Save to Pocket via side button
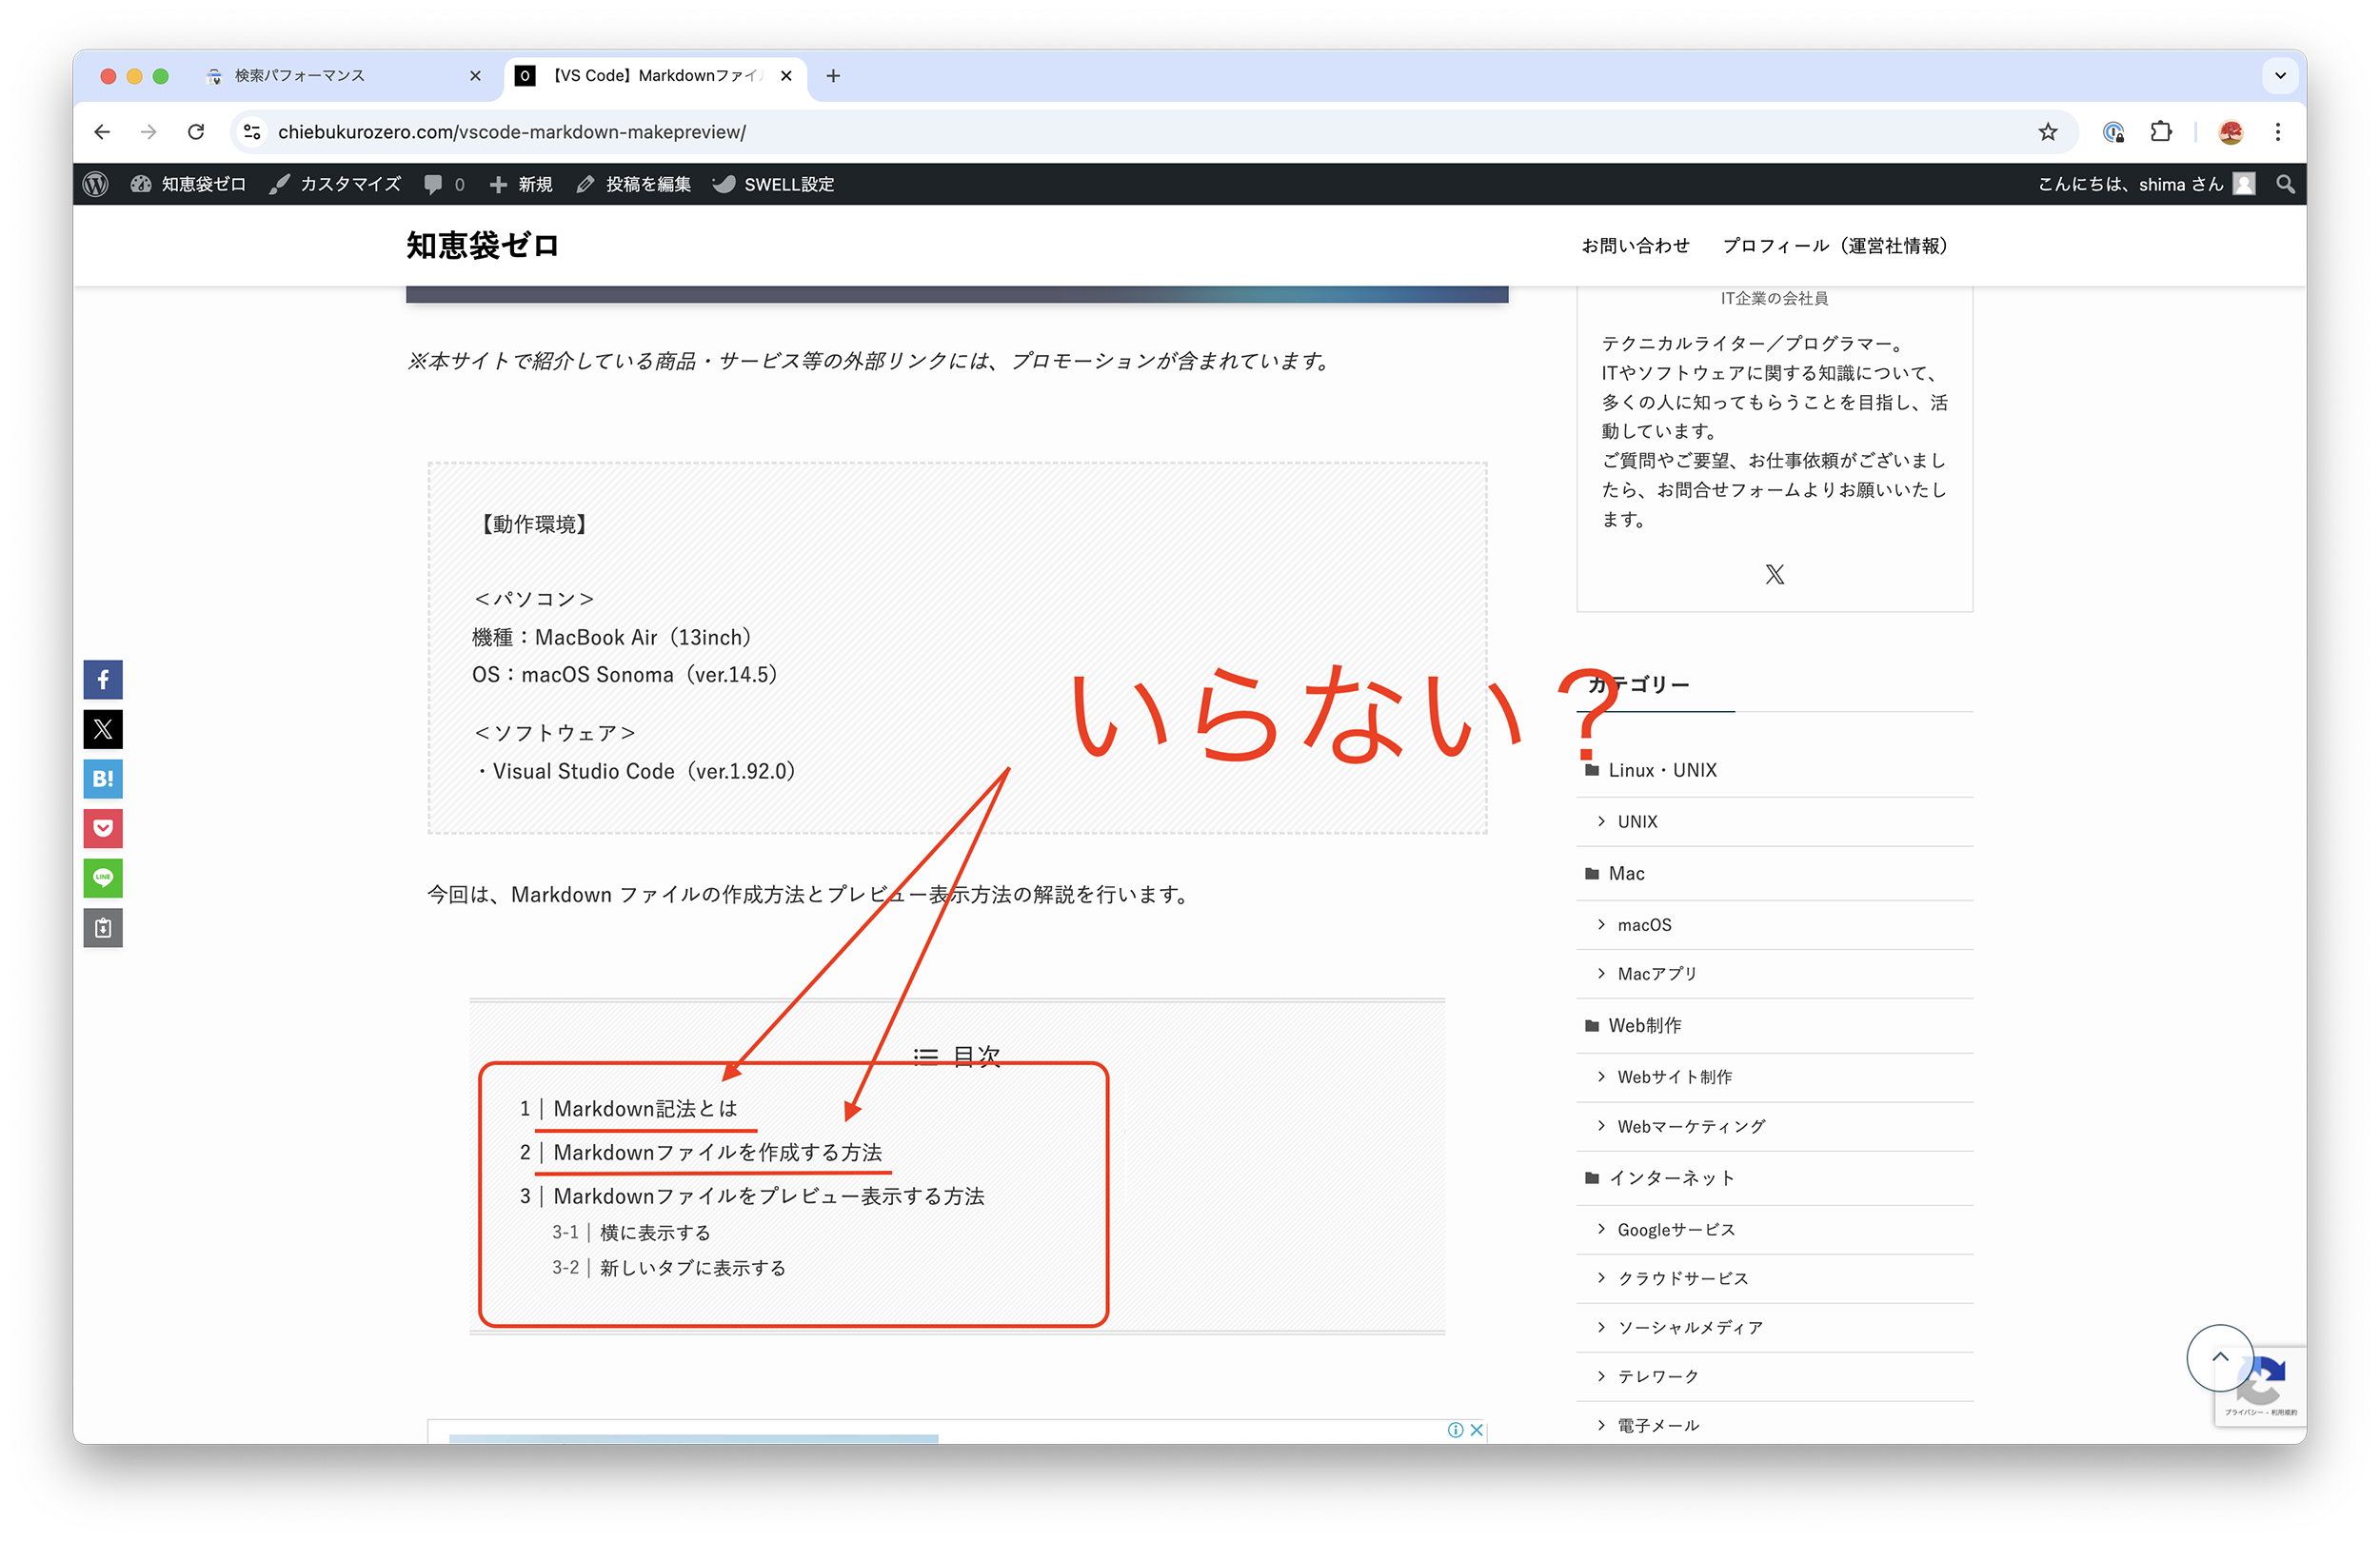 point(103,829)
